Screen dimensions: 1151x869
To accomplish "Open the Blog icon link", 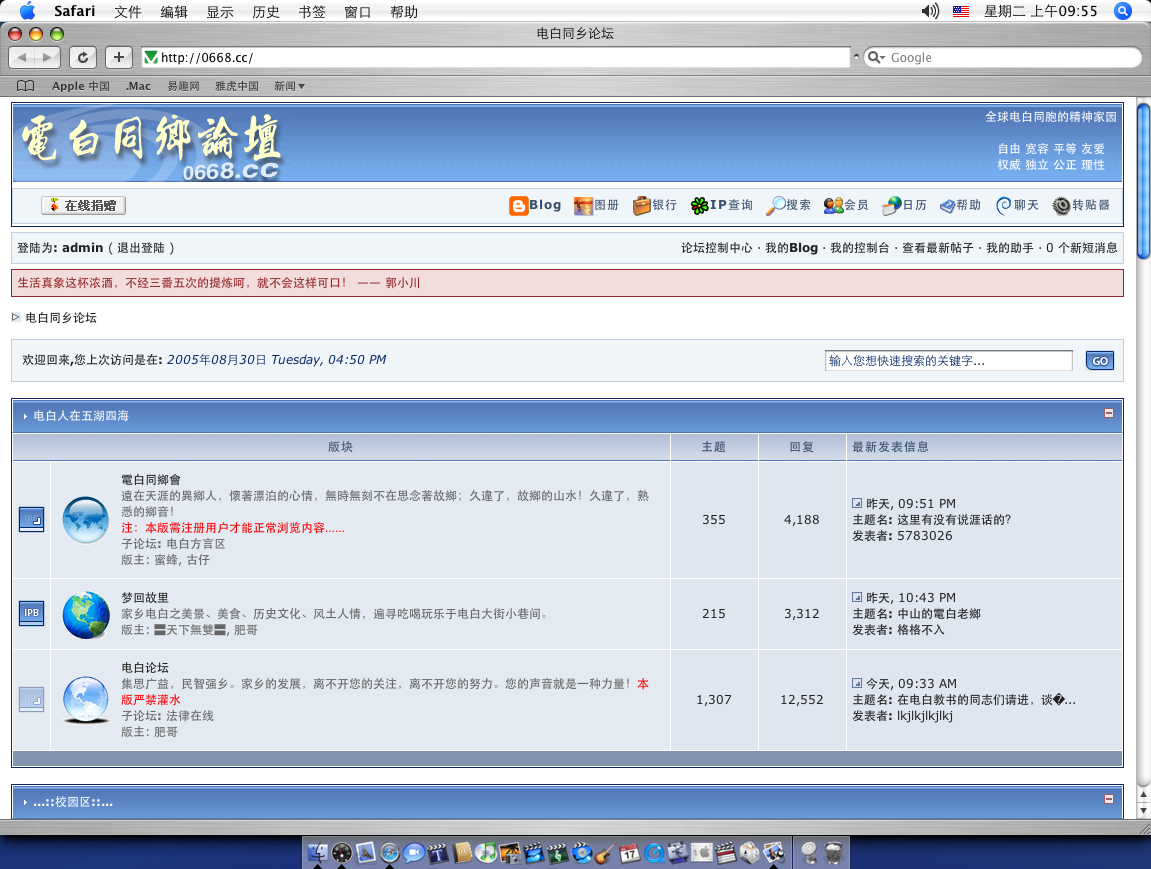I will click(x=519, y=206).
